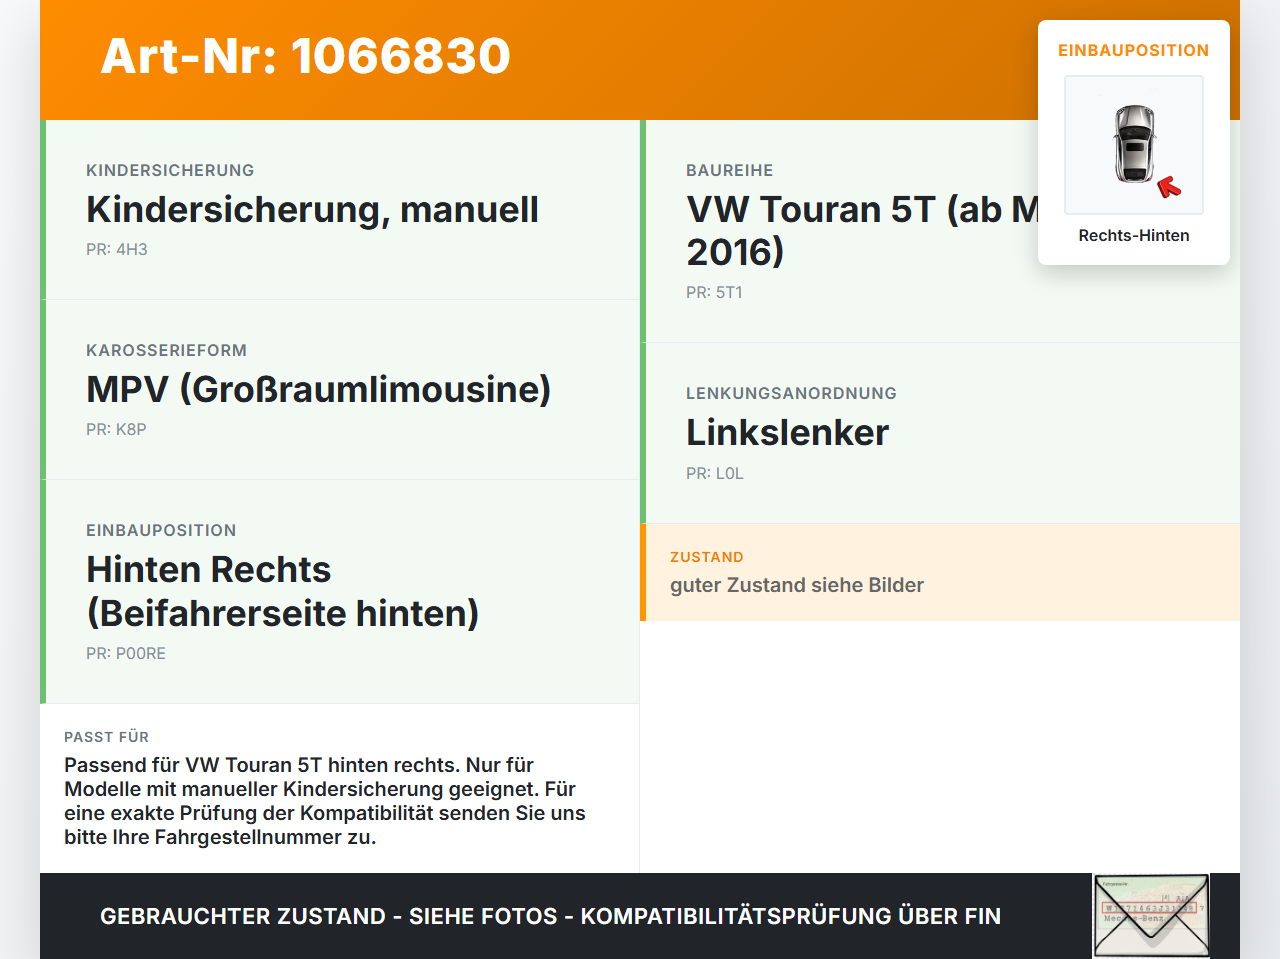
Task: Open the envelope image in footer
Action: coord(1151,916)
